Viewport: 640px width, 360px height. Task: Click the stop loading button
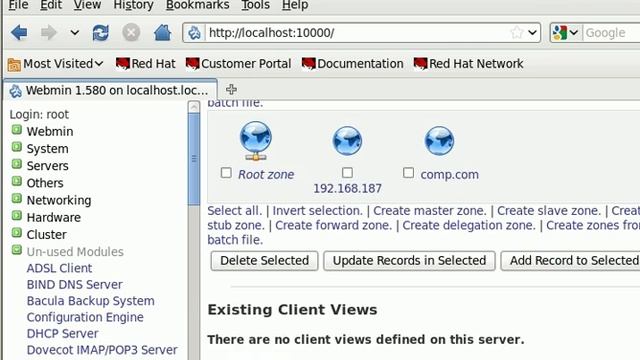pyautogui.click(x=131, y=33)
